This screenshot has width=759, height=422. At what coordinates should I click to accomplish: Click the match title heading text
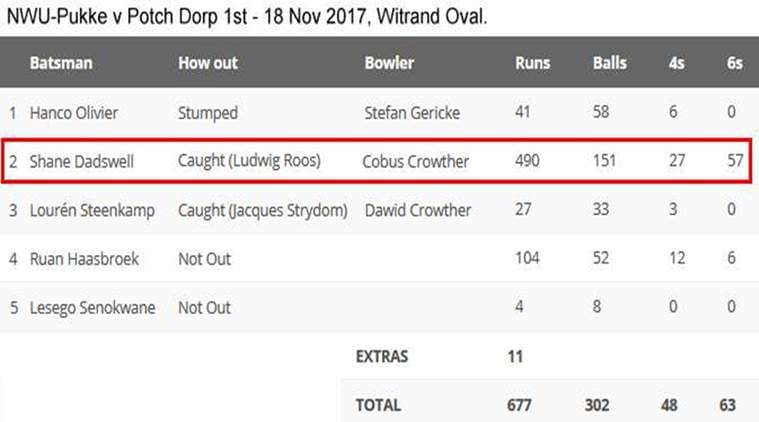[x=247, y=17]
